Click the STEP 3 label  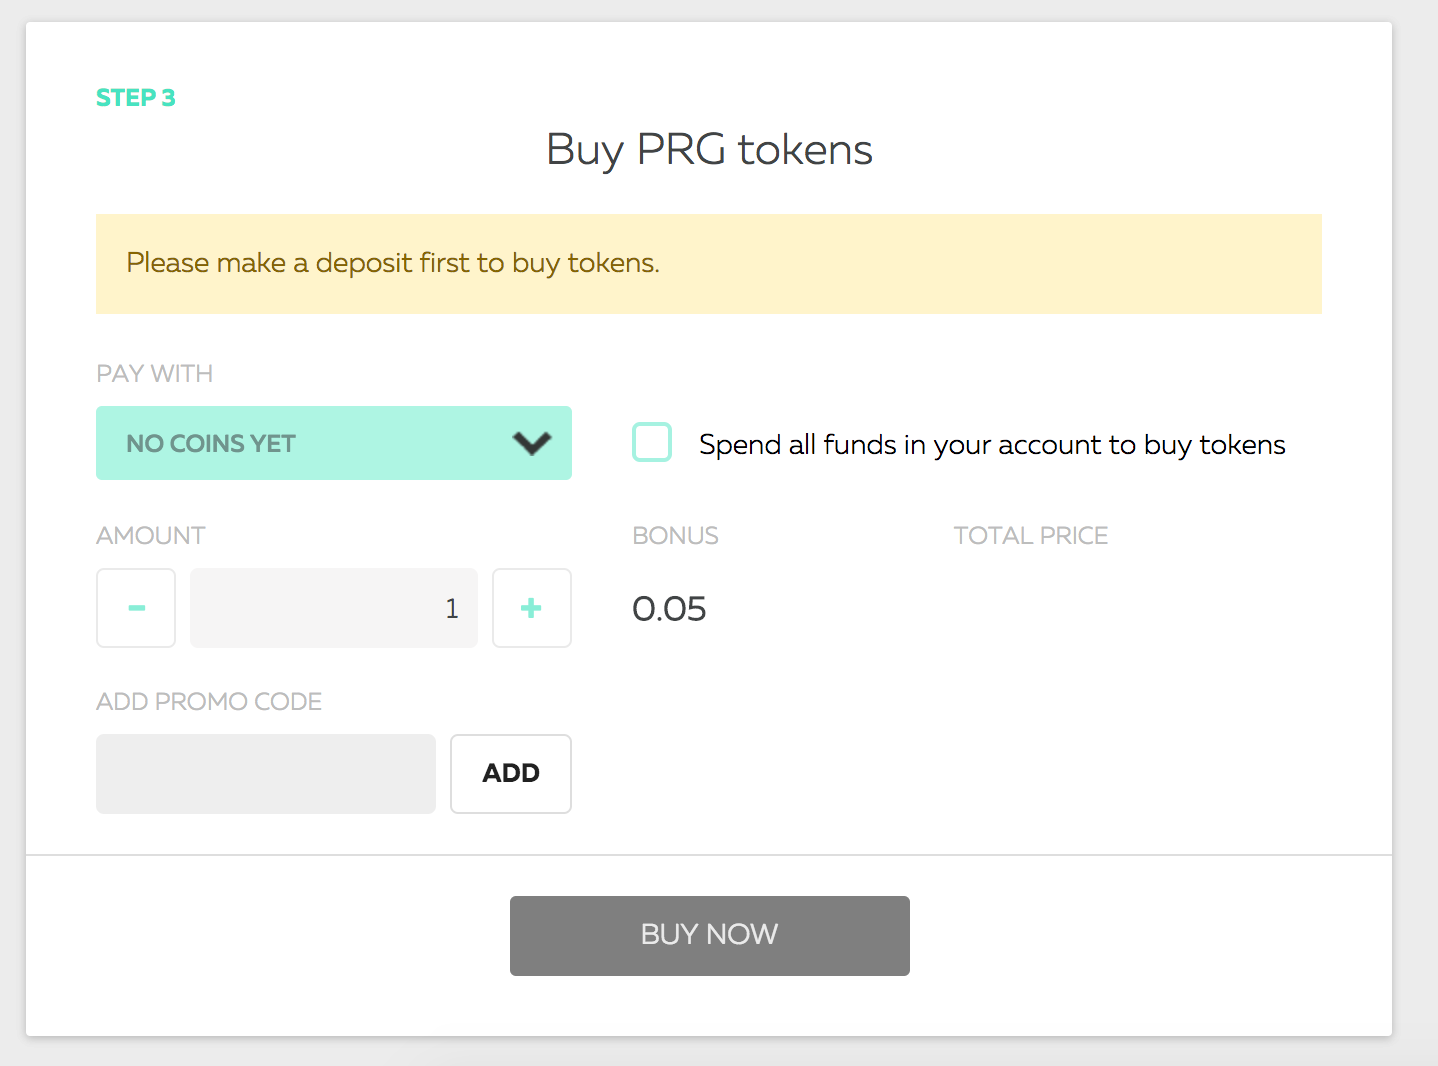point(136,98)
